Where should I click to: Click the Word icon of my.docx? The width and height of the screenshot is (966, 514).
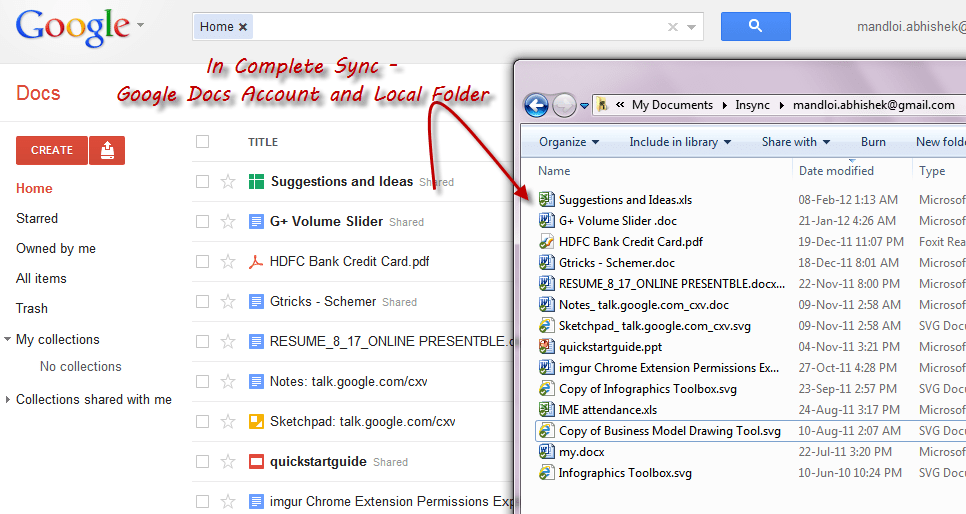click(546, 452)
